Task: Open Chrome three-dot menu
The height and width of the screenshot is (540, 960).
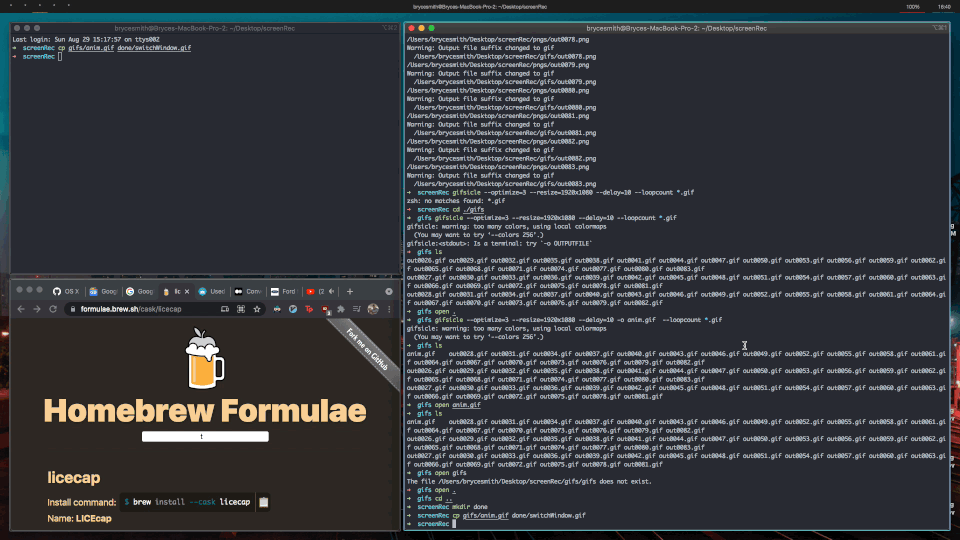Action: click(389, 309)
